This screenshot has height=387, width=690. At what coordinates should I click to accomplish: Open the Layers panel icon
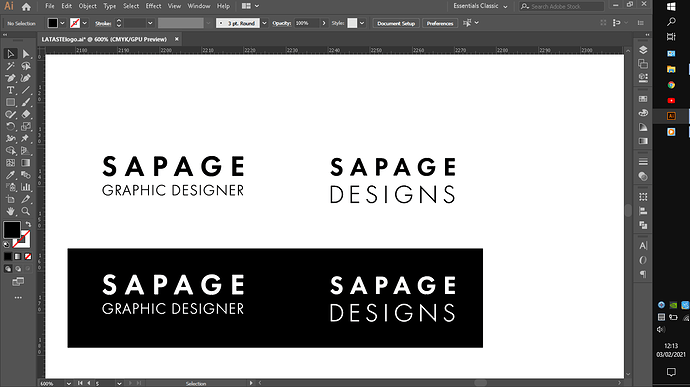[x=643, y=50]
